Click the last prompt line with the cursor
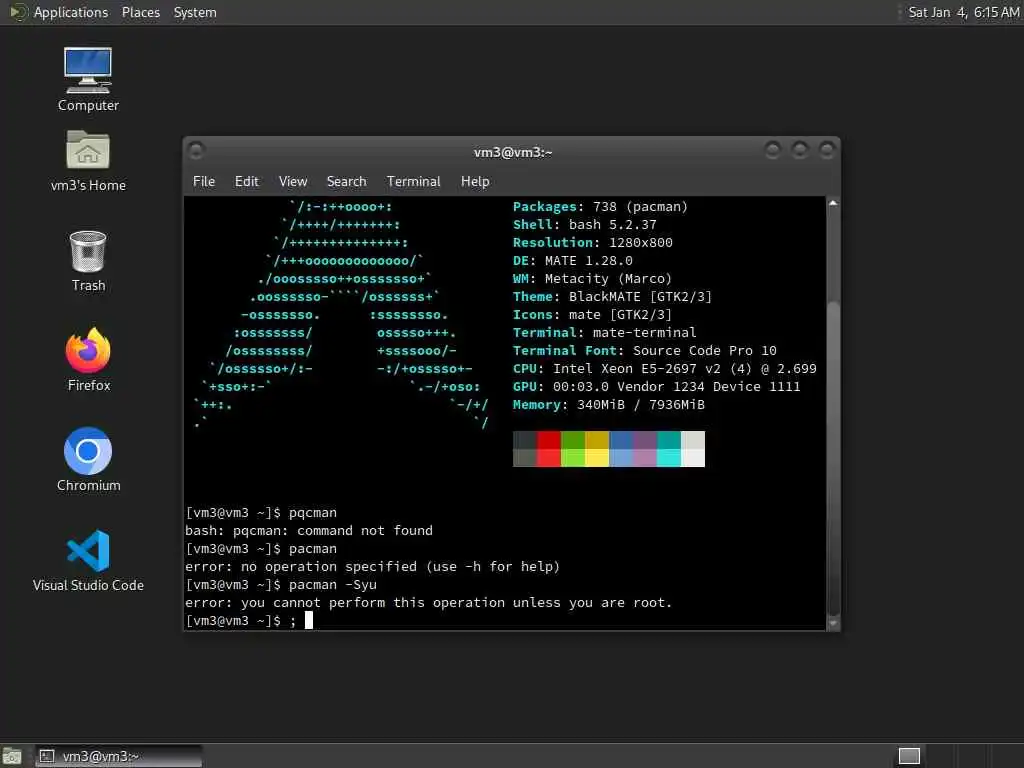Image resolution: width=1024 pixels, height=768 pixels. [249, 620]
